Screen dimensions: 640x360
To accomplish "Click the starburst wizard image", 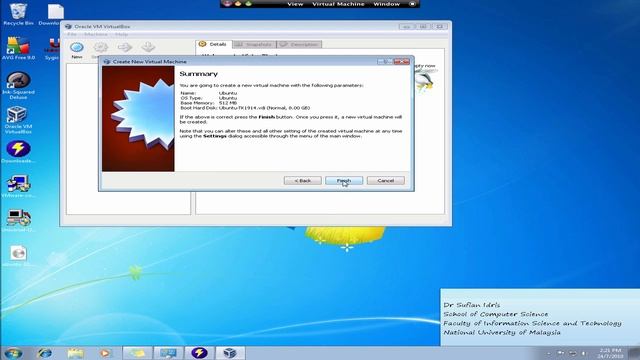I will [138, 119].
